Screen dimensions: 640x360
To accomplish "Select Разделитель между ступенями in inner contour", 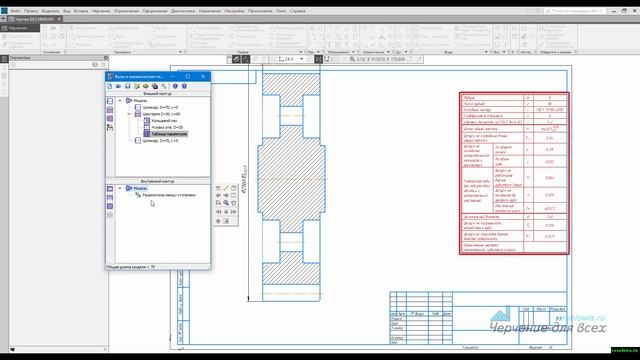I will [169, 195].
